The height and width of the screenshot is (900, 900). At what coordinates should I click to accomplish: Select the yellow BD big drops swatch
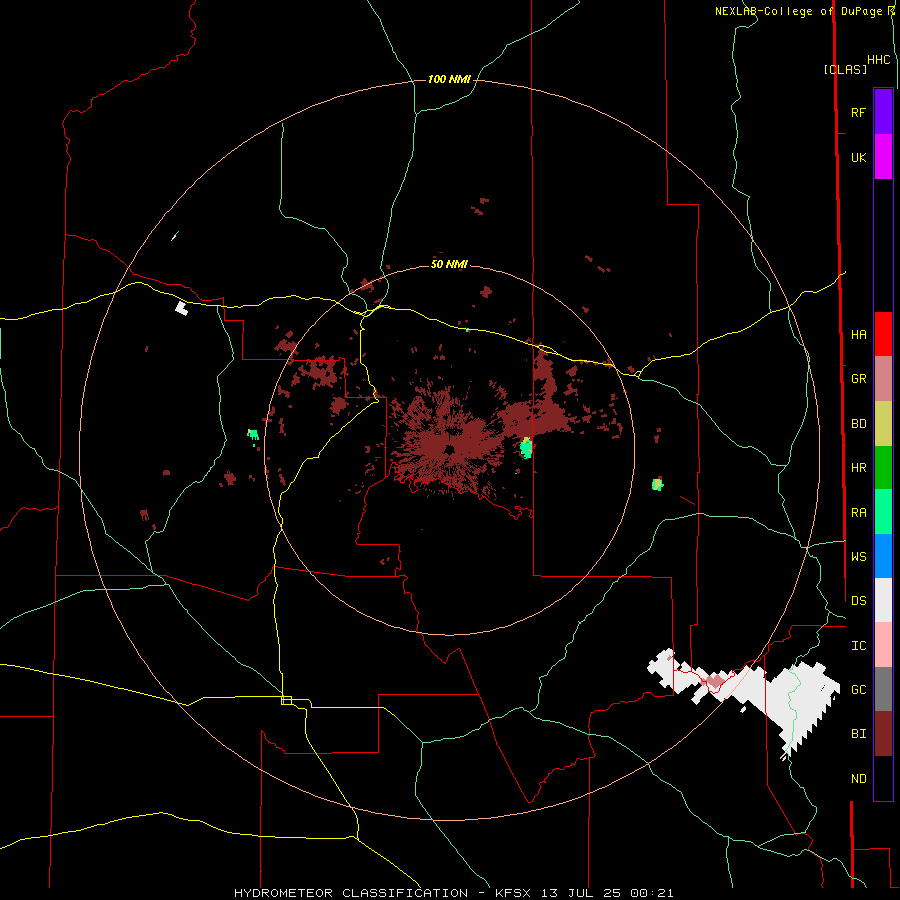pos(883,424)
